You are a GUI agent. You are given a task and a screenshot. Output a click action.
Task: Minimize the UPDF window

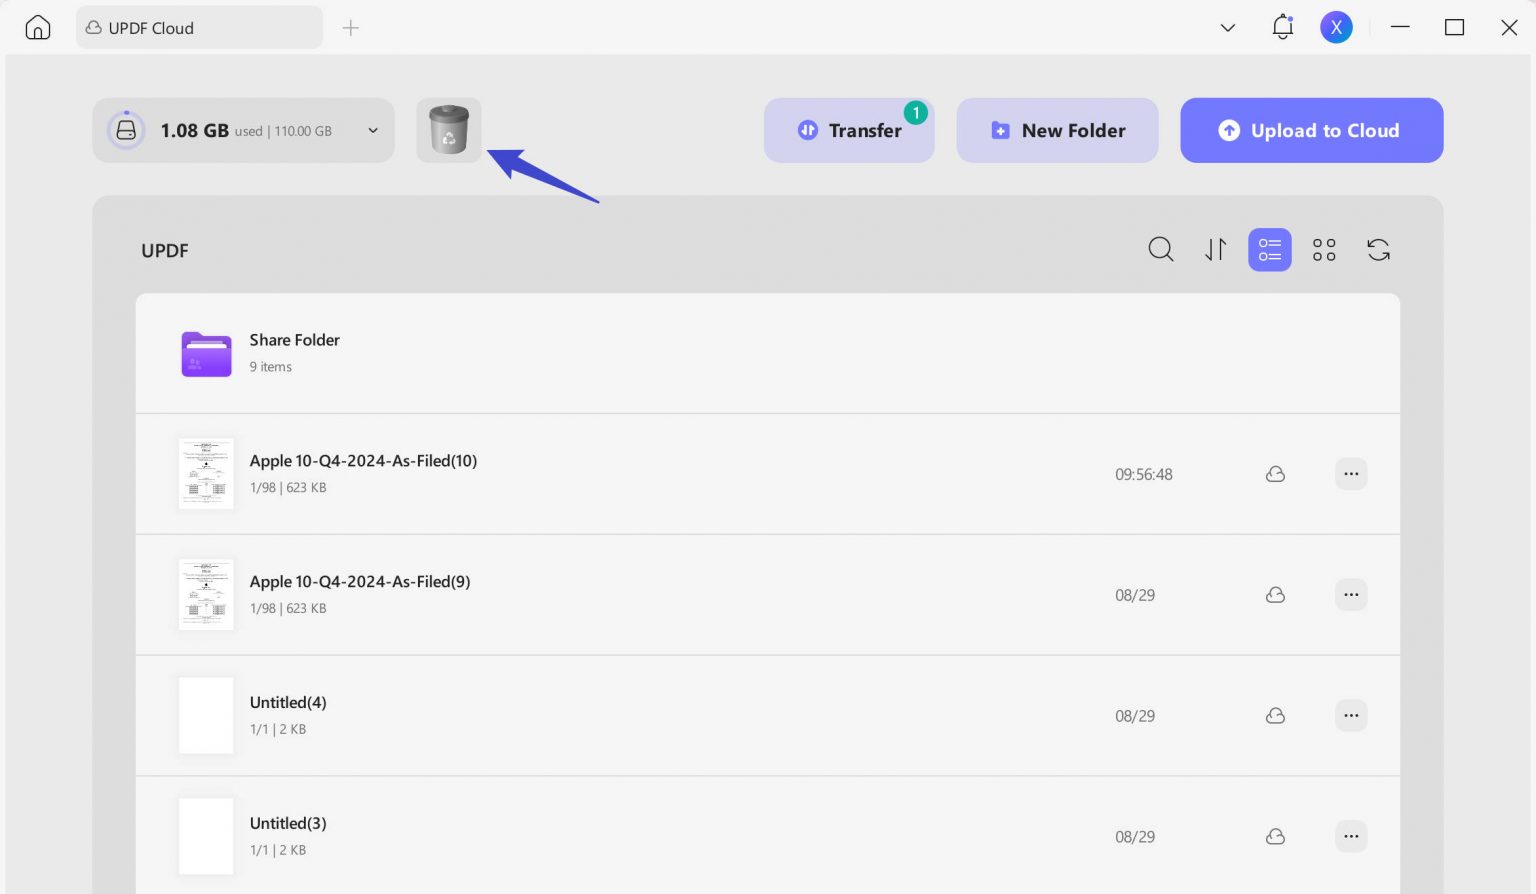[x=1400, y=28]
